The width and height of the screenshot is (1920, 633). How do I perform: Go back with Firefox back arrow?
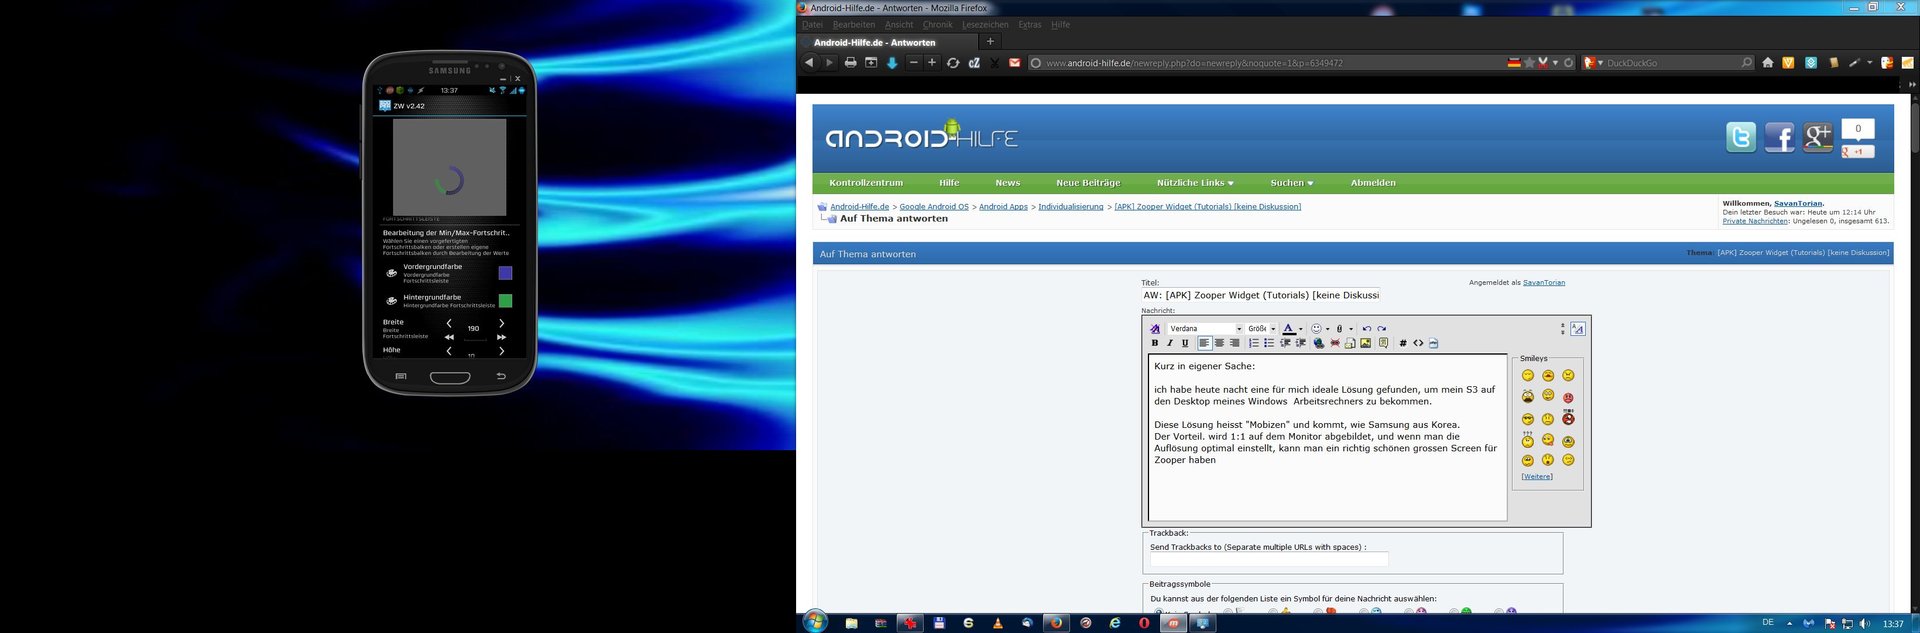point(809,63)
